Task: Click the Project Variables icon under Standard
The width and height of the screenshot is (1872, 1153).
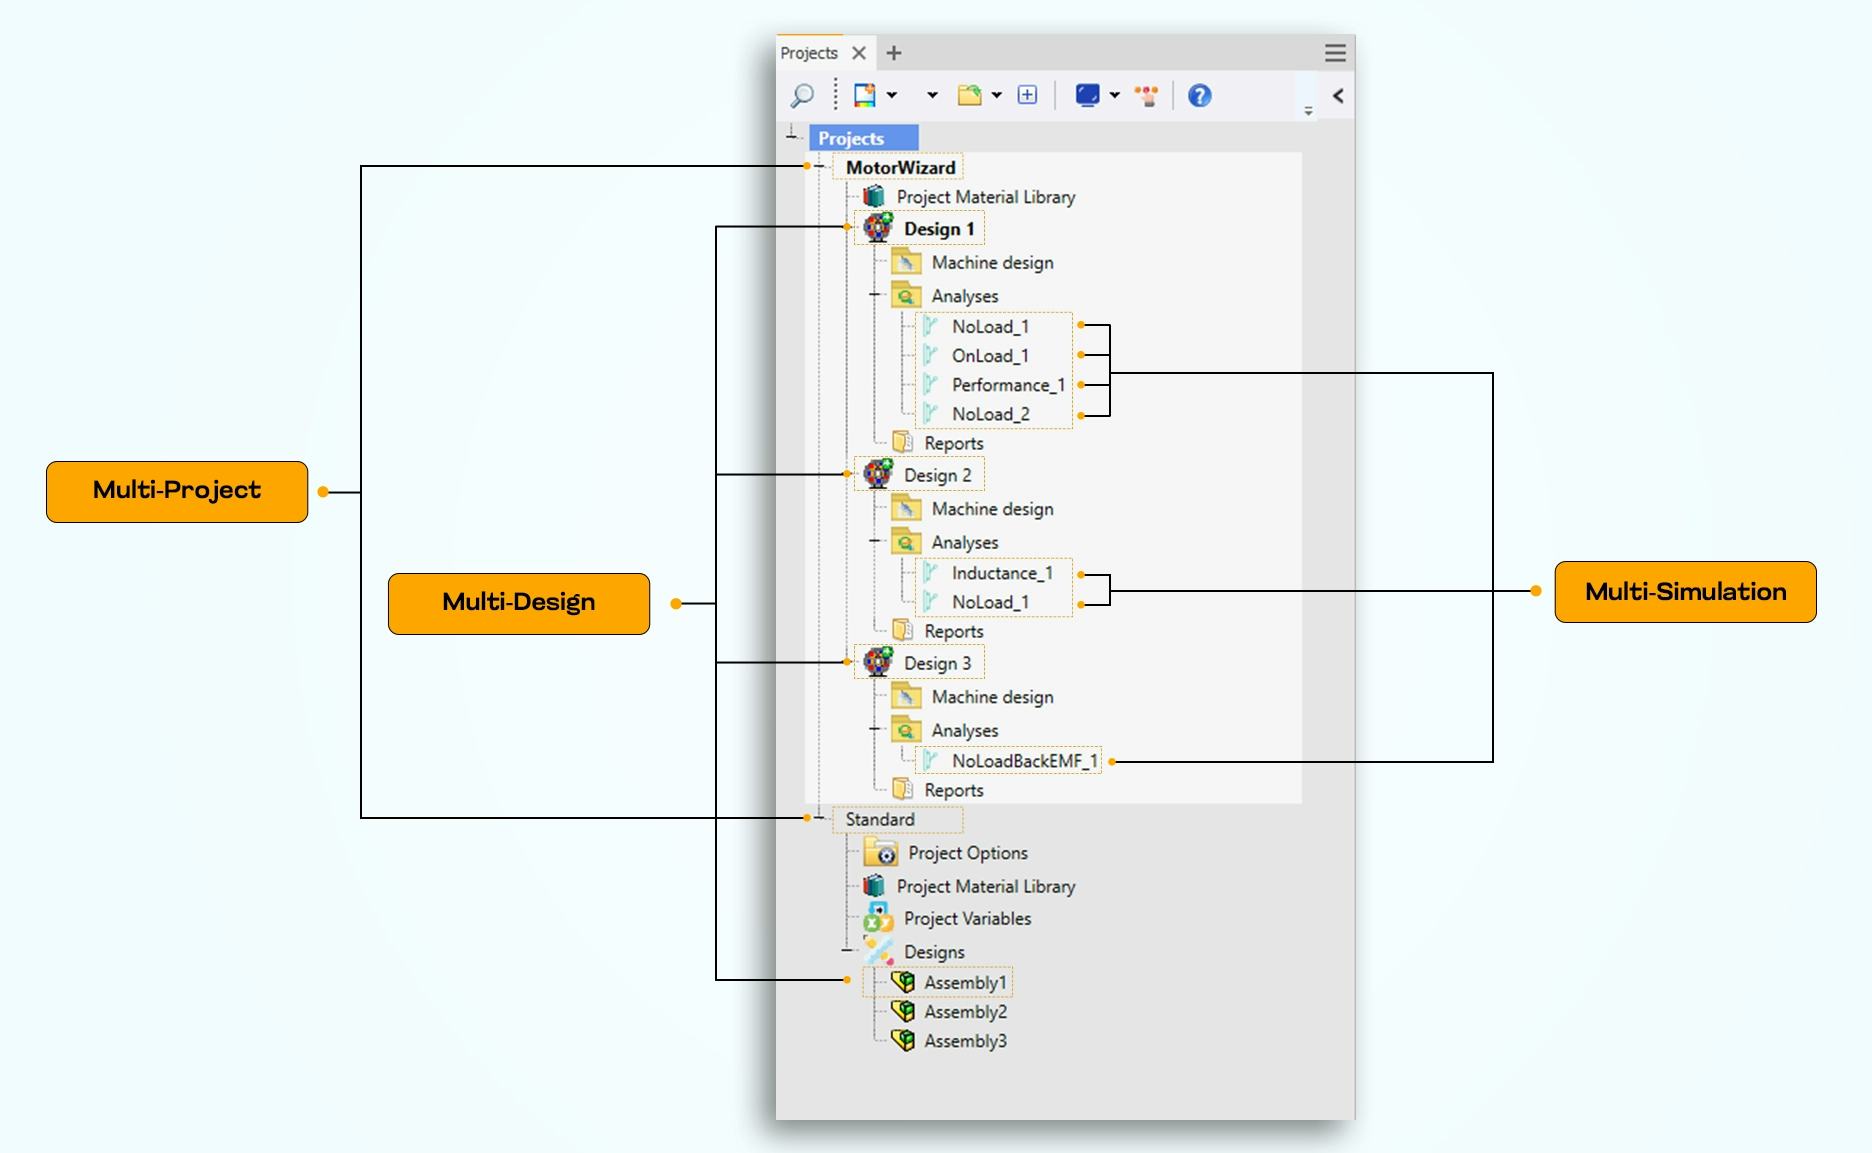Action: pos(878,918)
